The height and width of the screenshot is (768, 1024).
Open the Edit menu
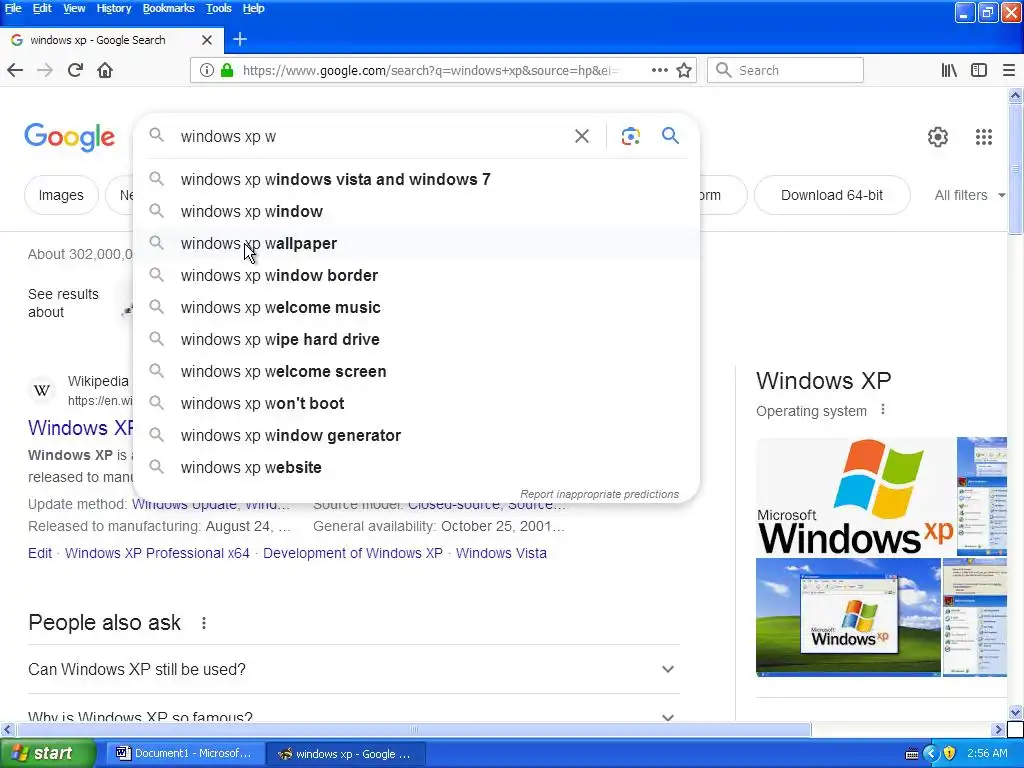tap(42, 8)
